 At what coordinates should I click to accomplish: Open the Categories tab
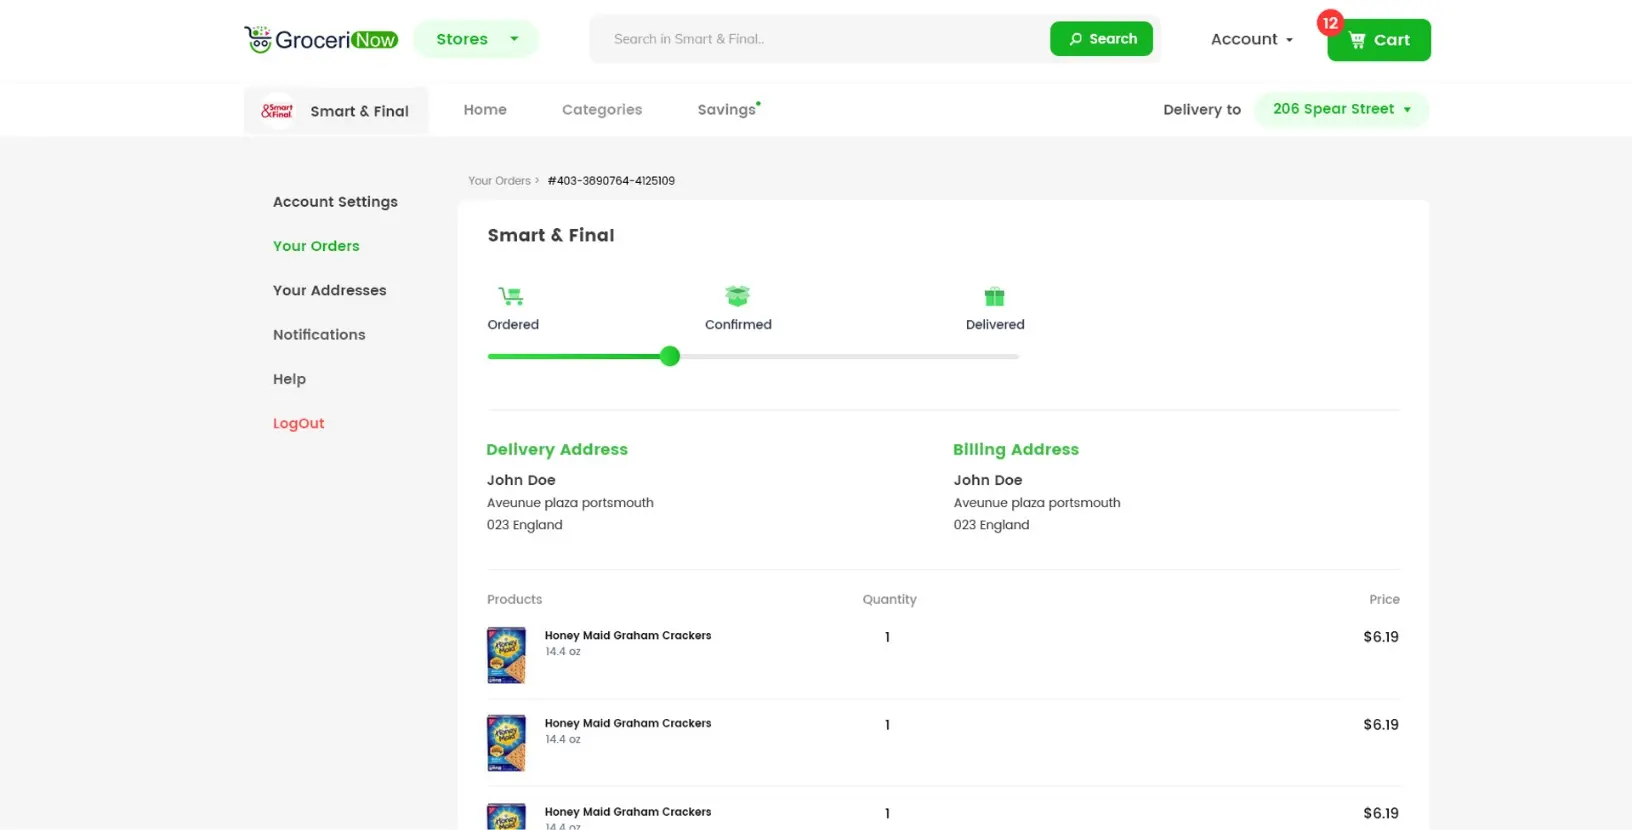tap(602, 110)
